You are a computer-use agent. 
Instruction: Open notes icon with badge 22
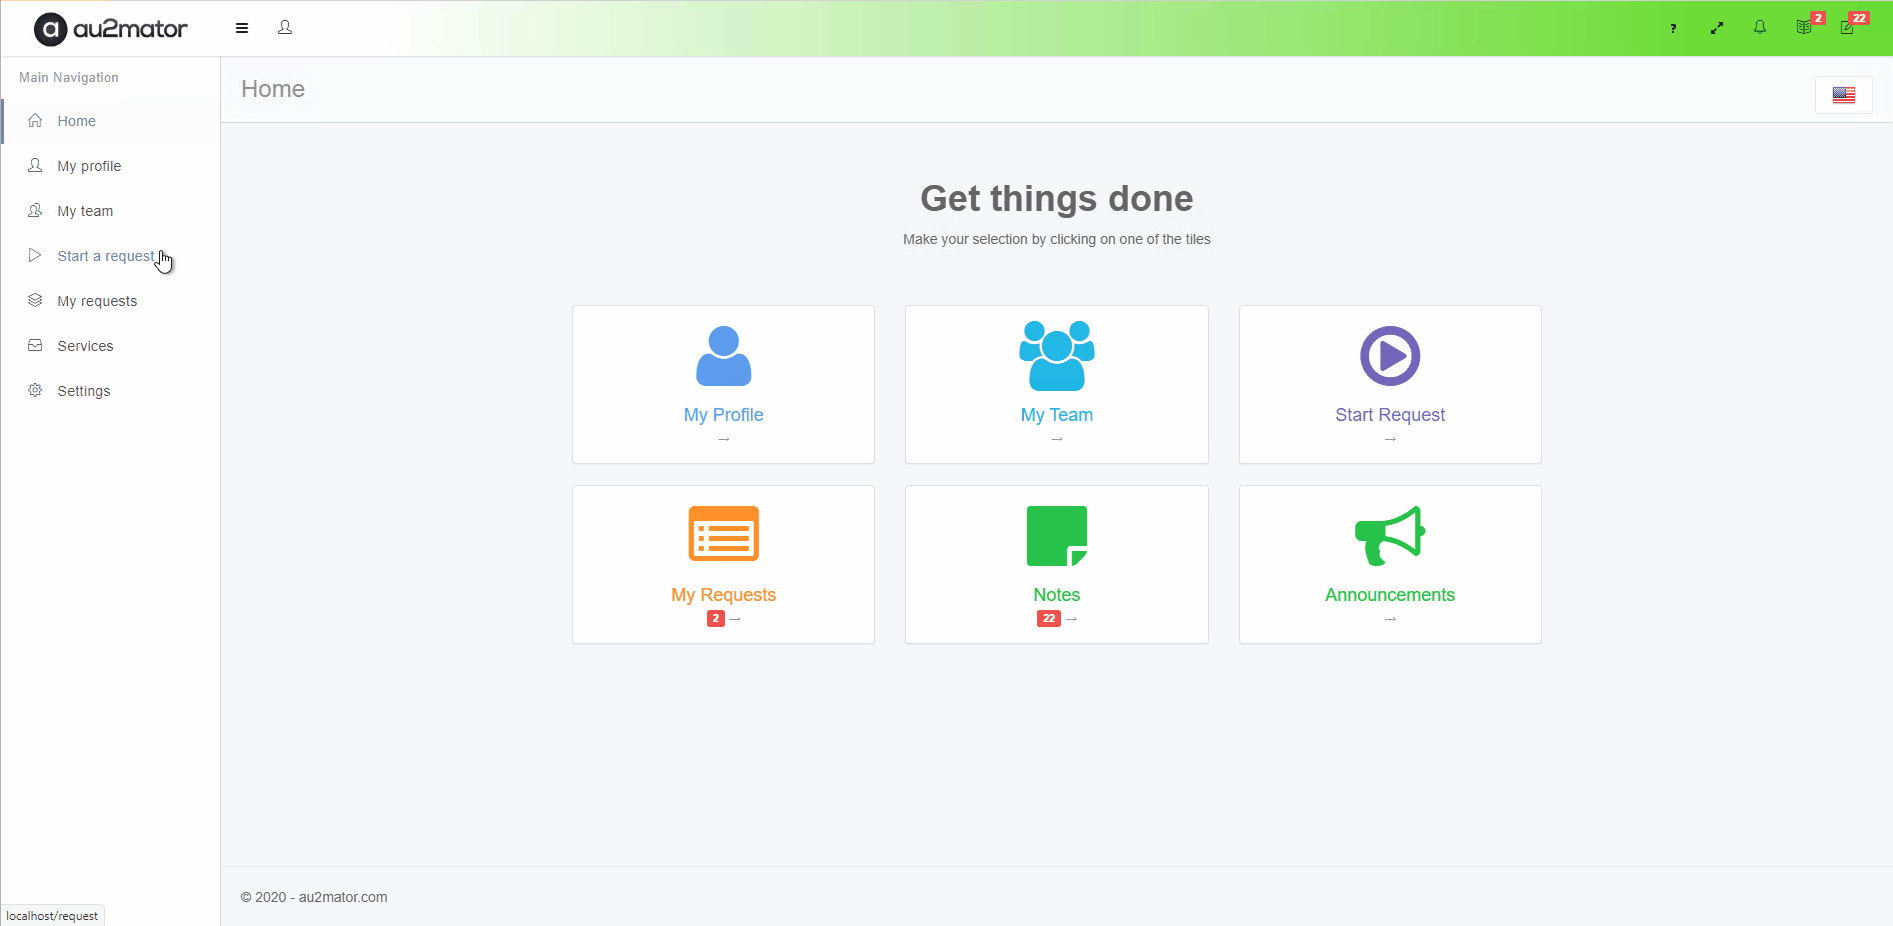(x=1848, y=27)
